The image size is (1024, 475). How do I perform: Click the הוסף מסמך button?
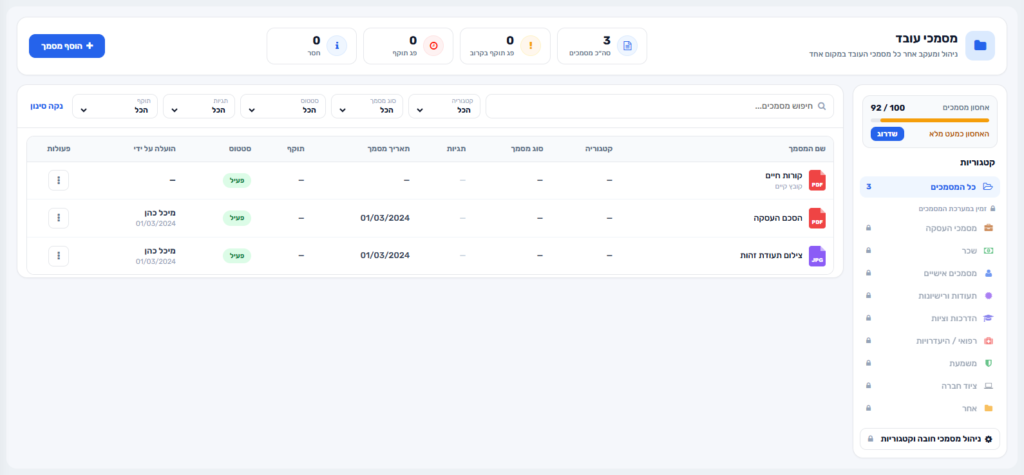[x=67, y=46]
